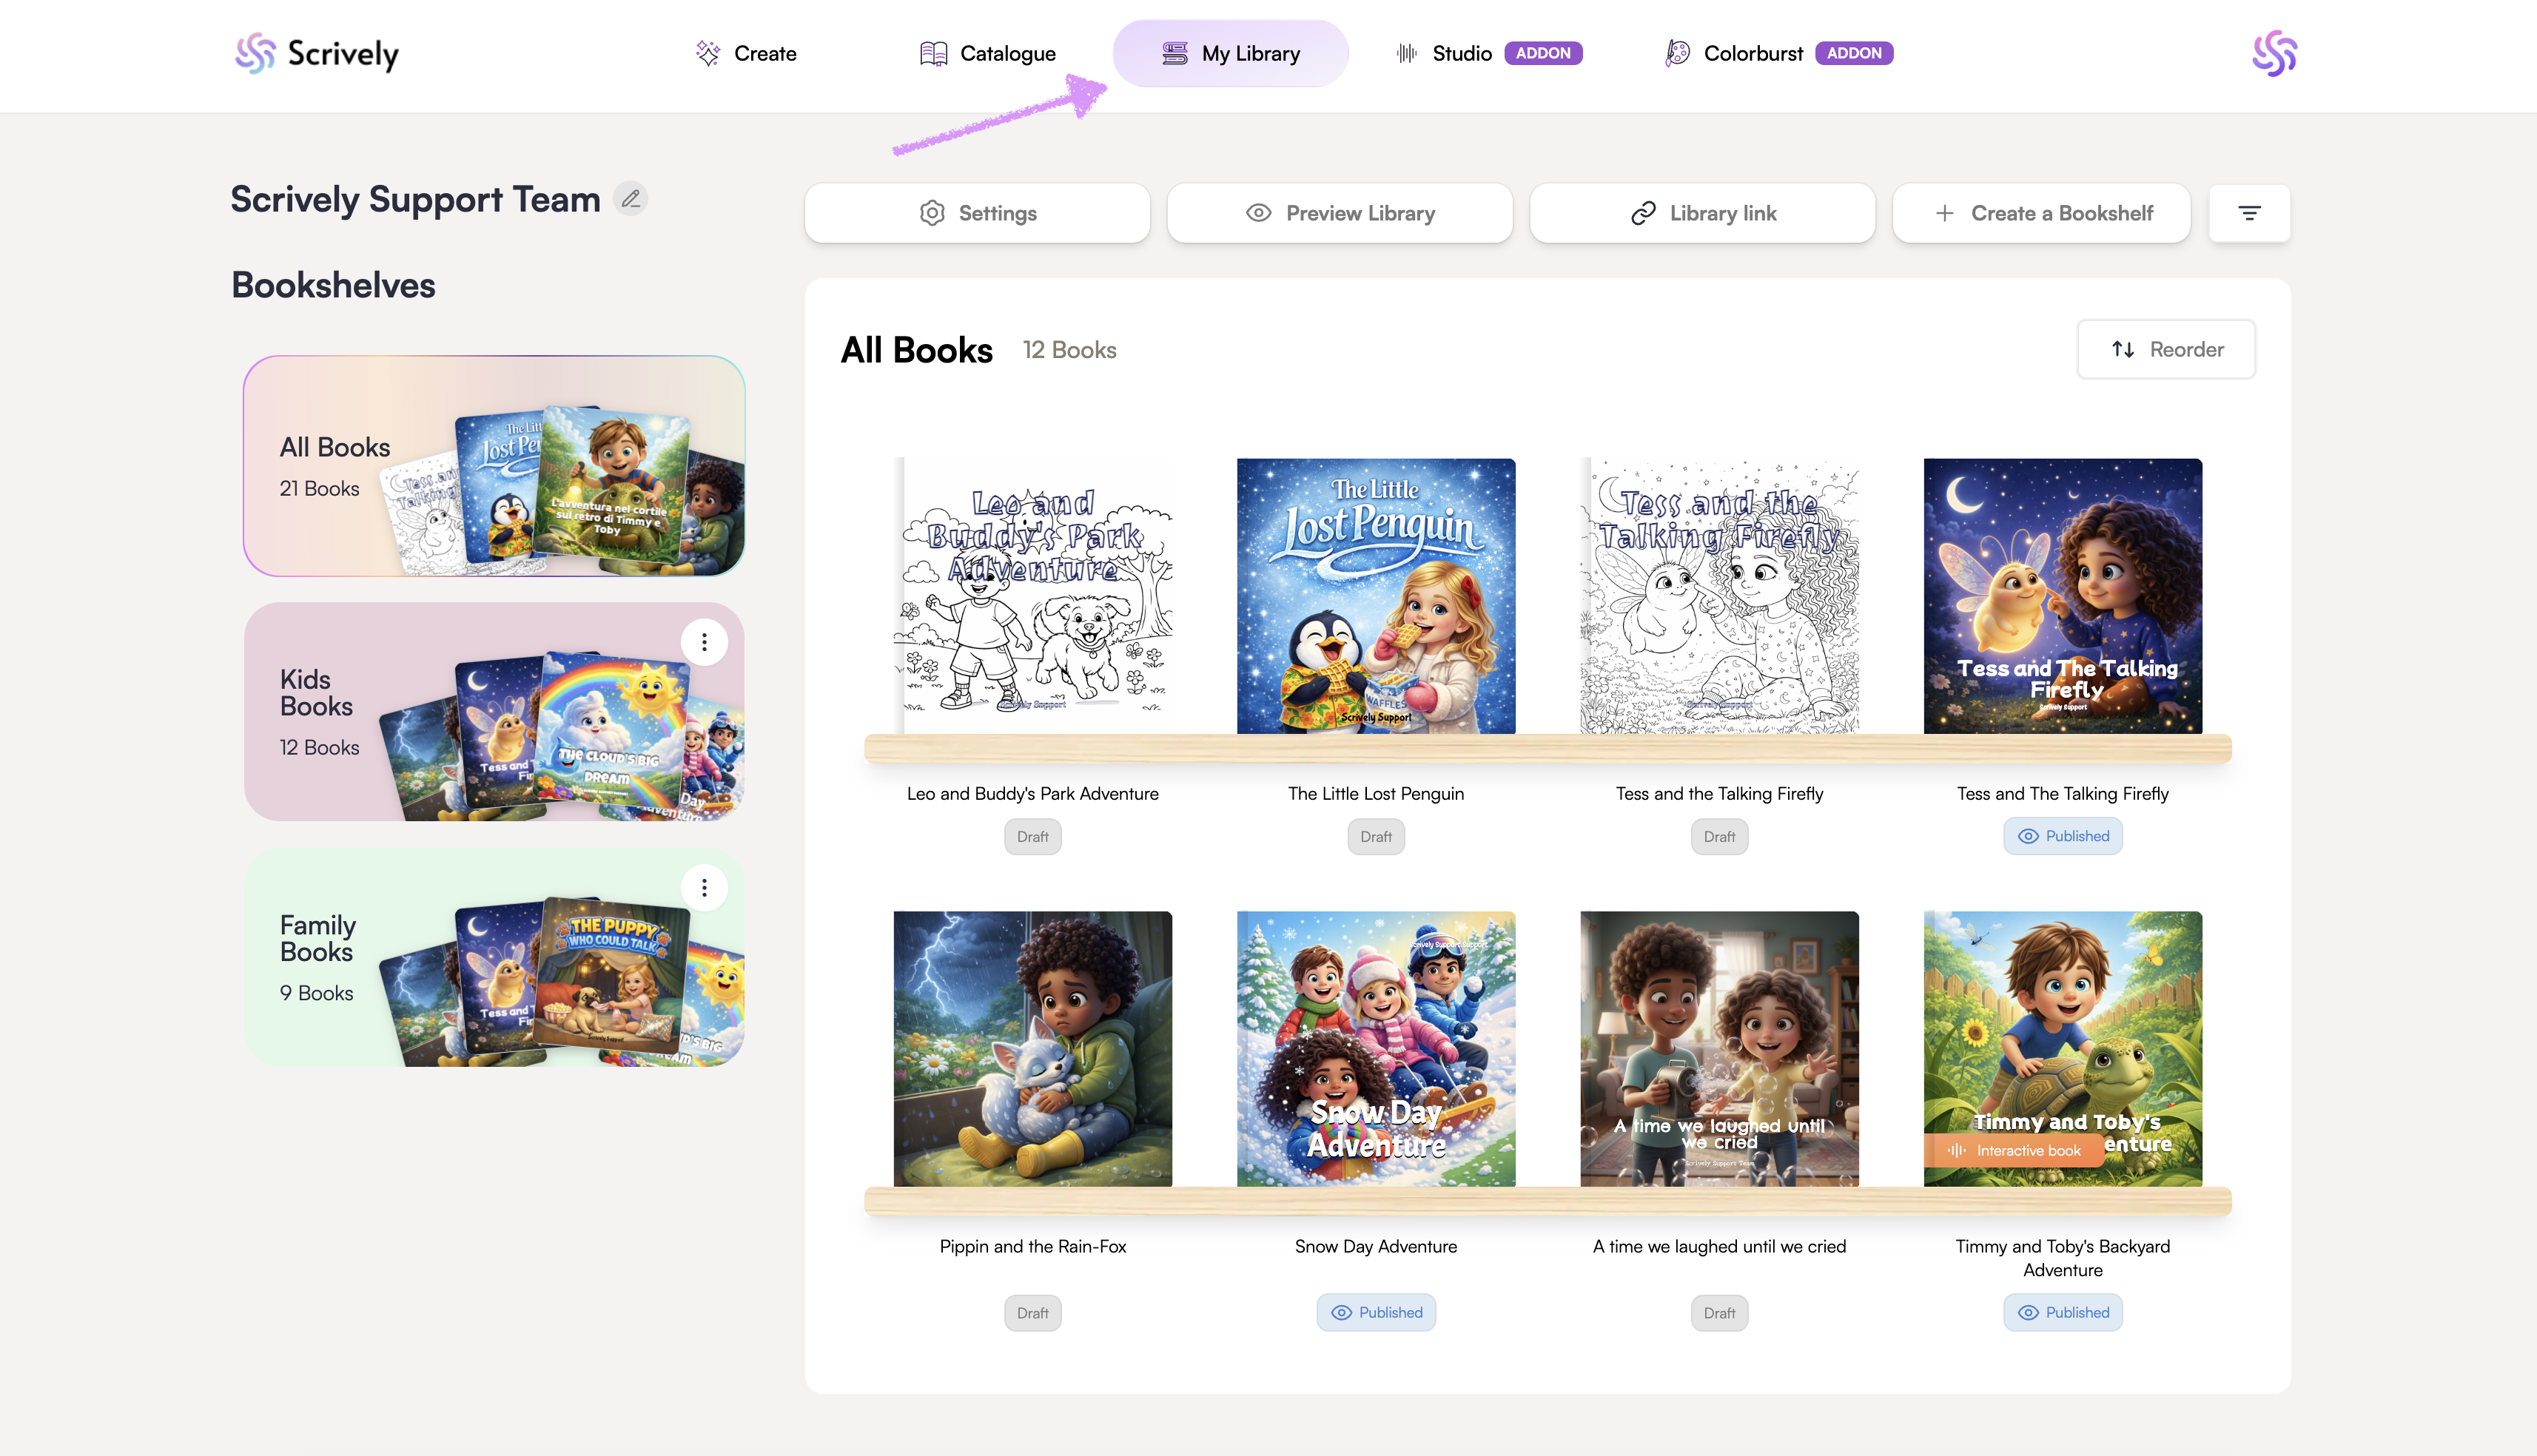Open the Kids Books three-dot menu
Screen dimensions: 2537x1456
coord(704,642)
